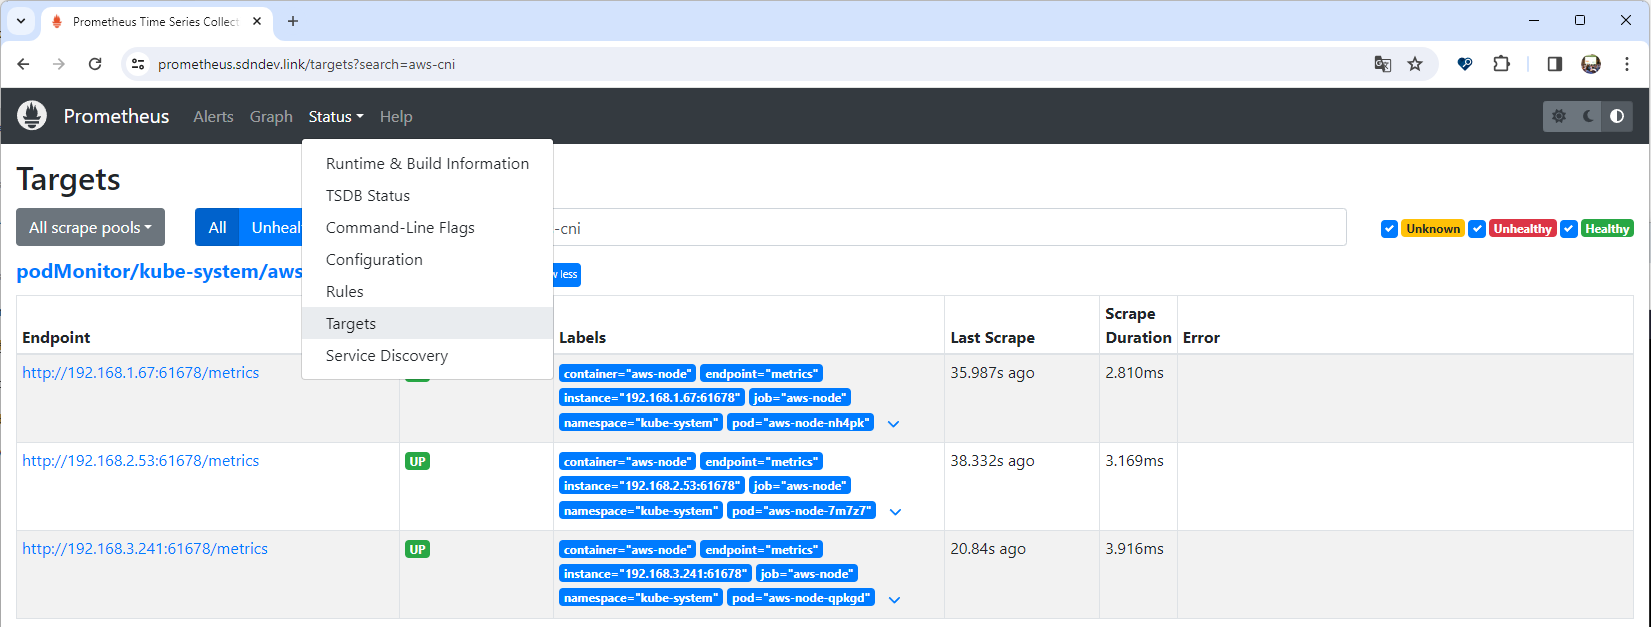Expand labels for pod aws-node-qpkgd
This screenshot has height=627, width=1651.
[x=895, y=600]
